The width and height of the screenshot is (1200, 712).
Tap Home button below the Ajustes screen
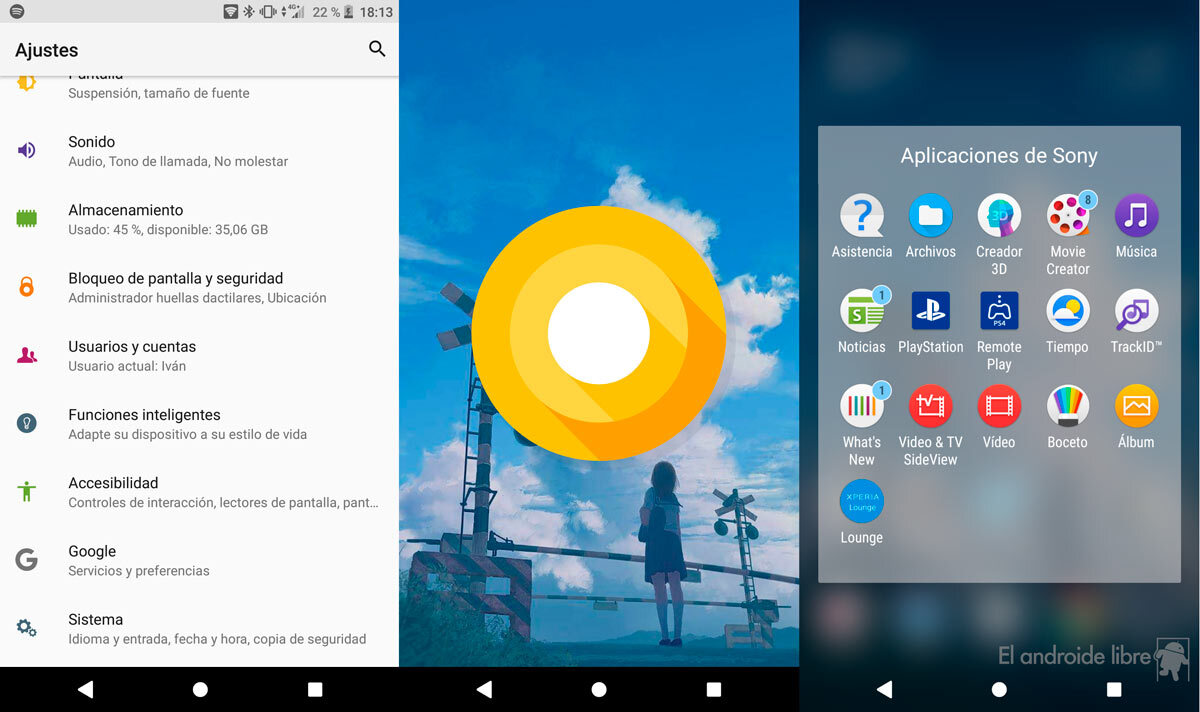pyautogui.click(x=200, y=689)
